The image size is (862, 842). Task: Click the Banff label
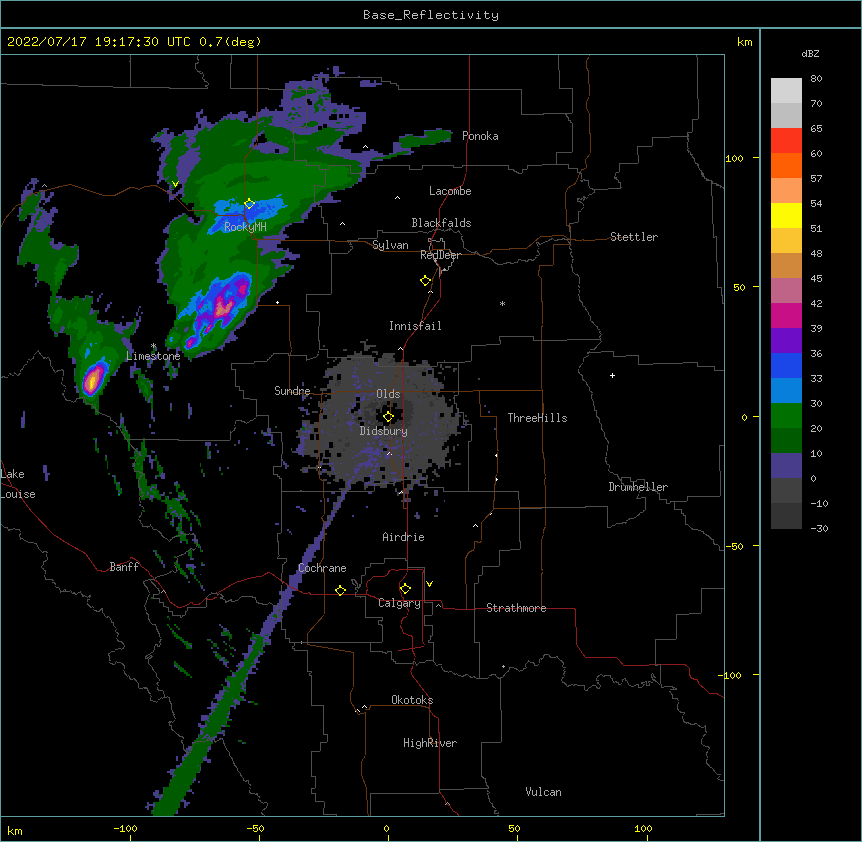[x=124, y=567]
